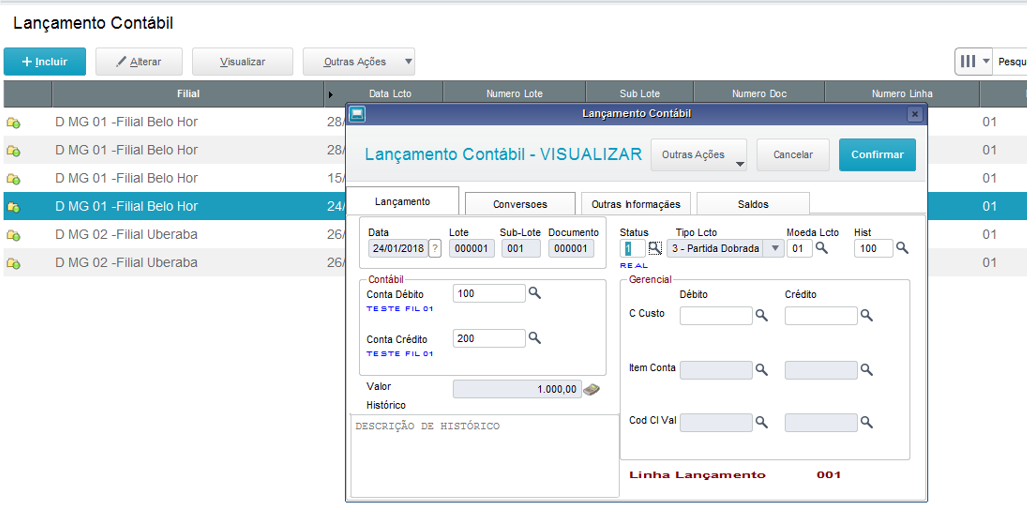The height and width of the screenshot is (517, 1027).
Task: Click the Pesquisa search box
Action: (1011, 62)
